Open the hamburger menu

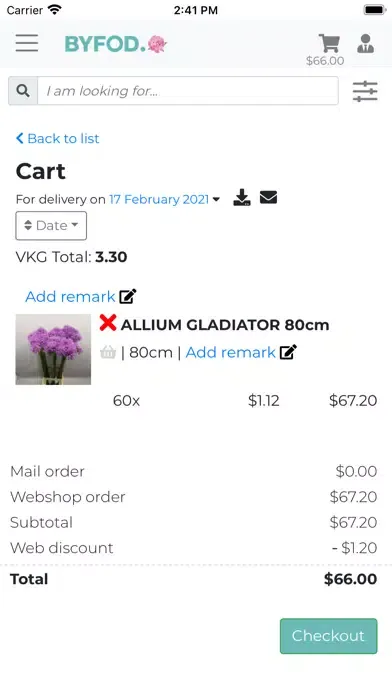coord(27,43)
